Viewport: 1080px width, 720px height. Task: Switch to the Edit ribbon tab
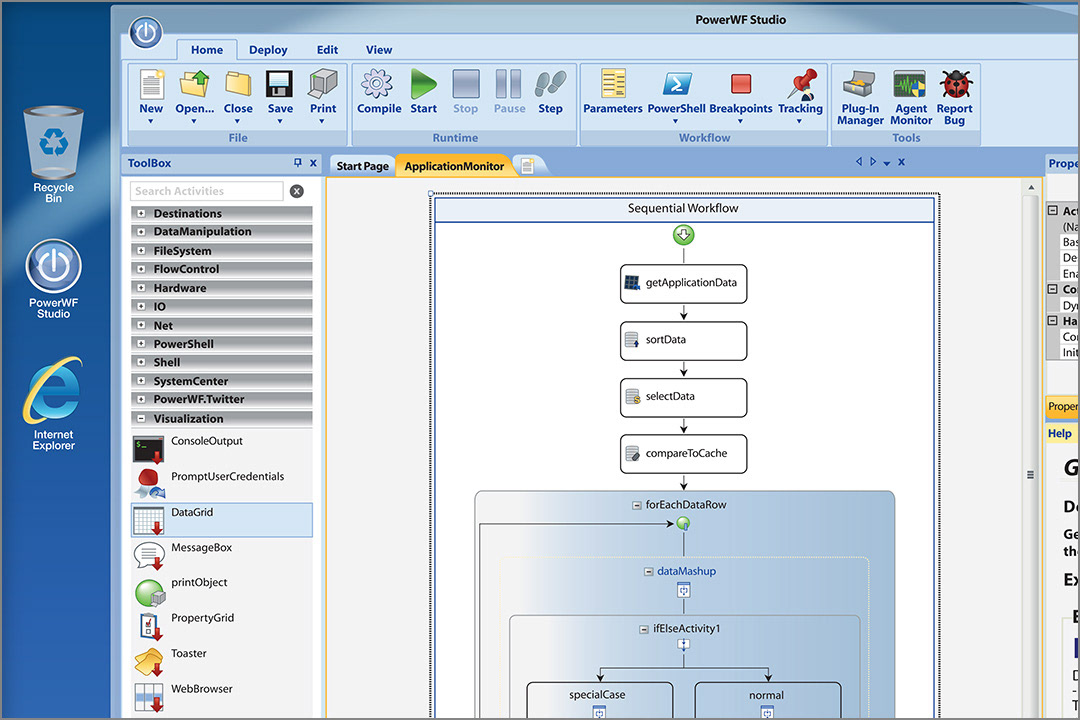coord(327,50)
